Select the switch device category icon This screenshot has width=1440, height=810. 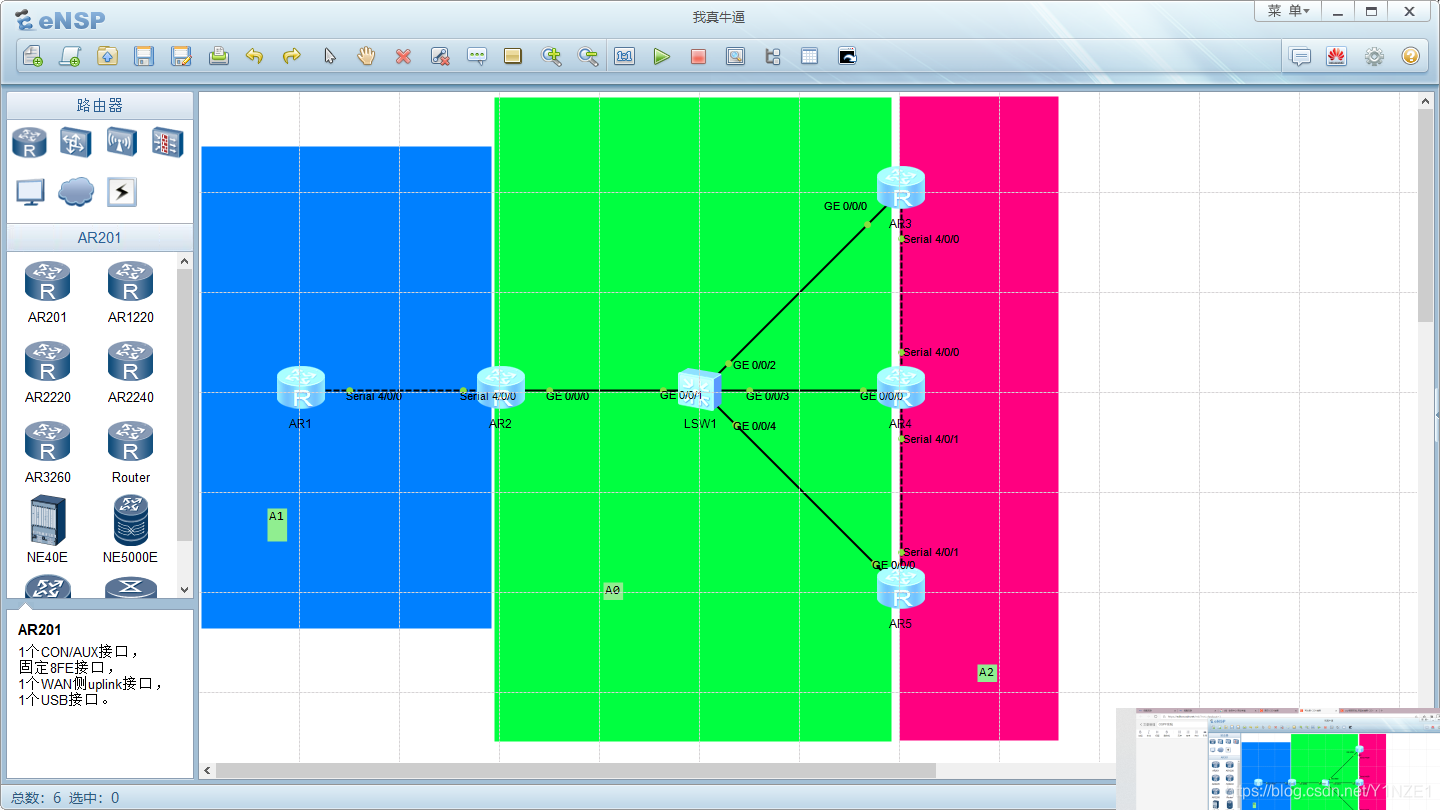coord(76,142)
